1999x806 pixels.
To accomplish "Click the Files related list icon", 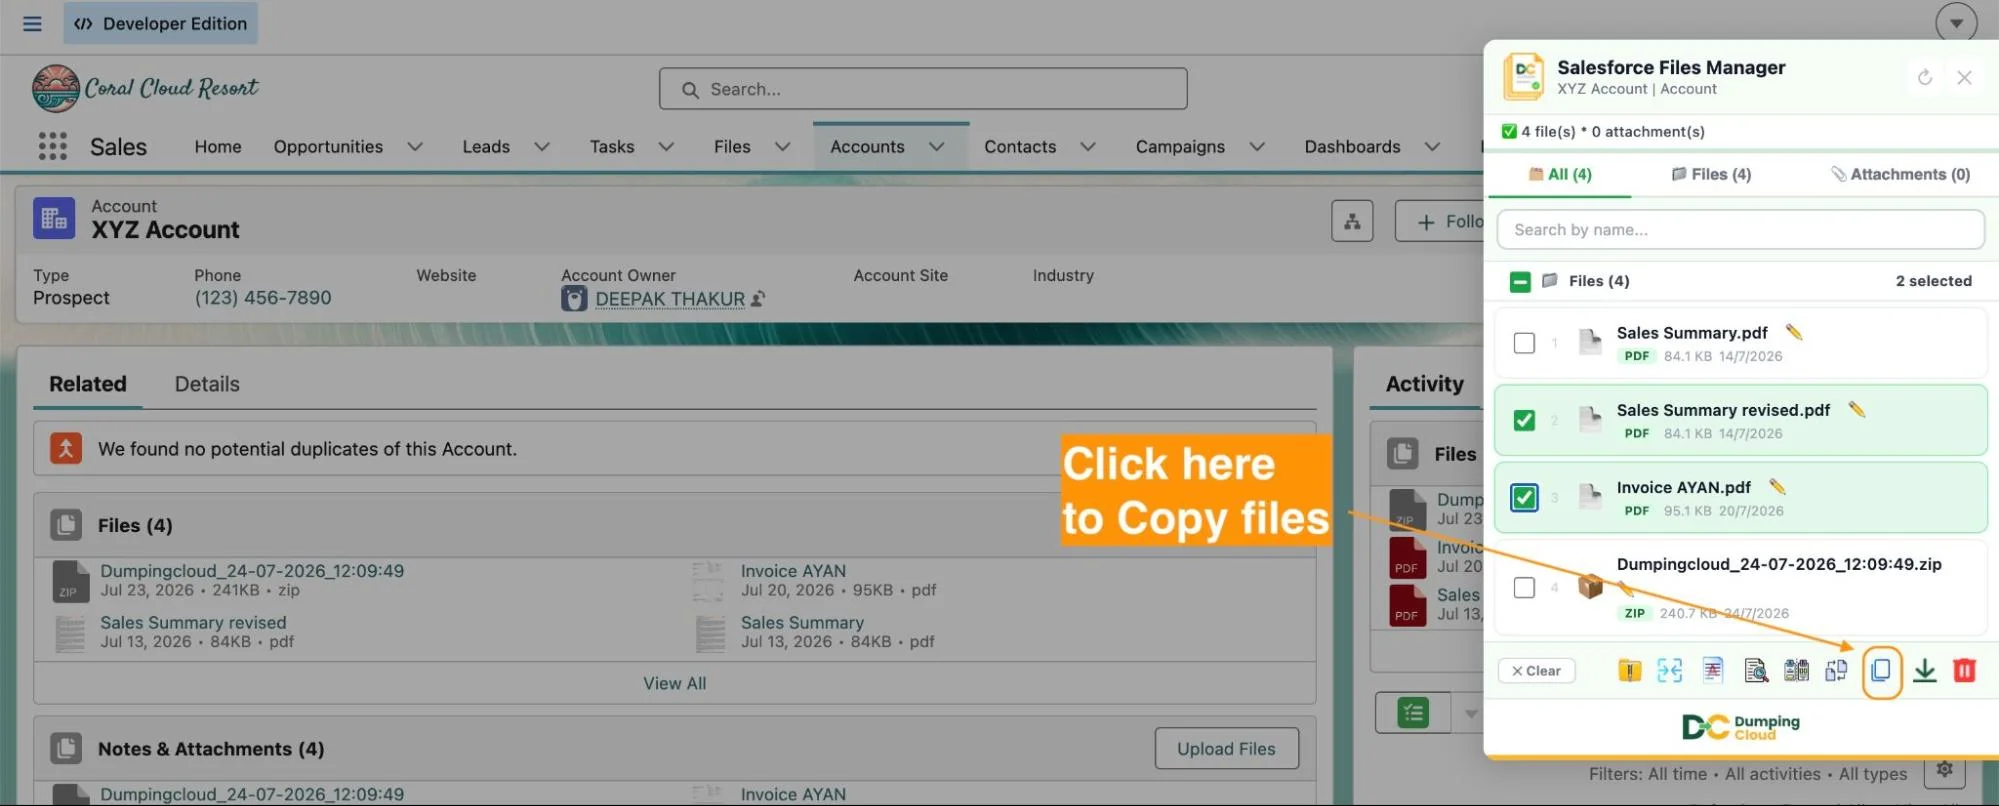I will point(66,525).
